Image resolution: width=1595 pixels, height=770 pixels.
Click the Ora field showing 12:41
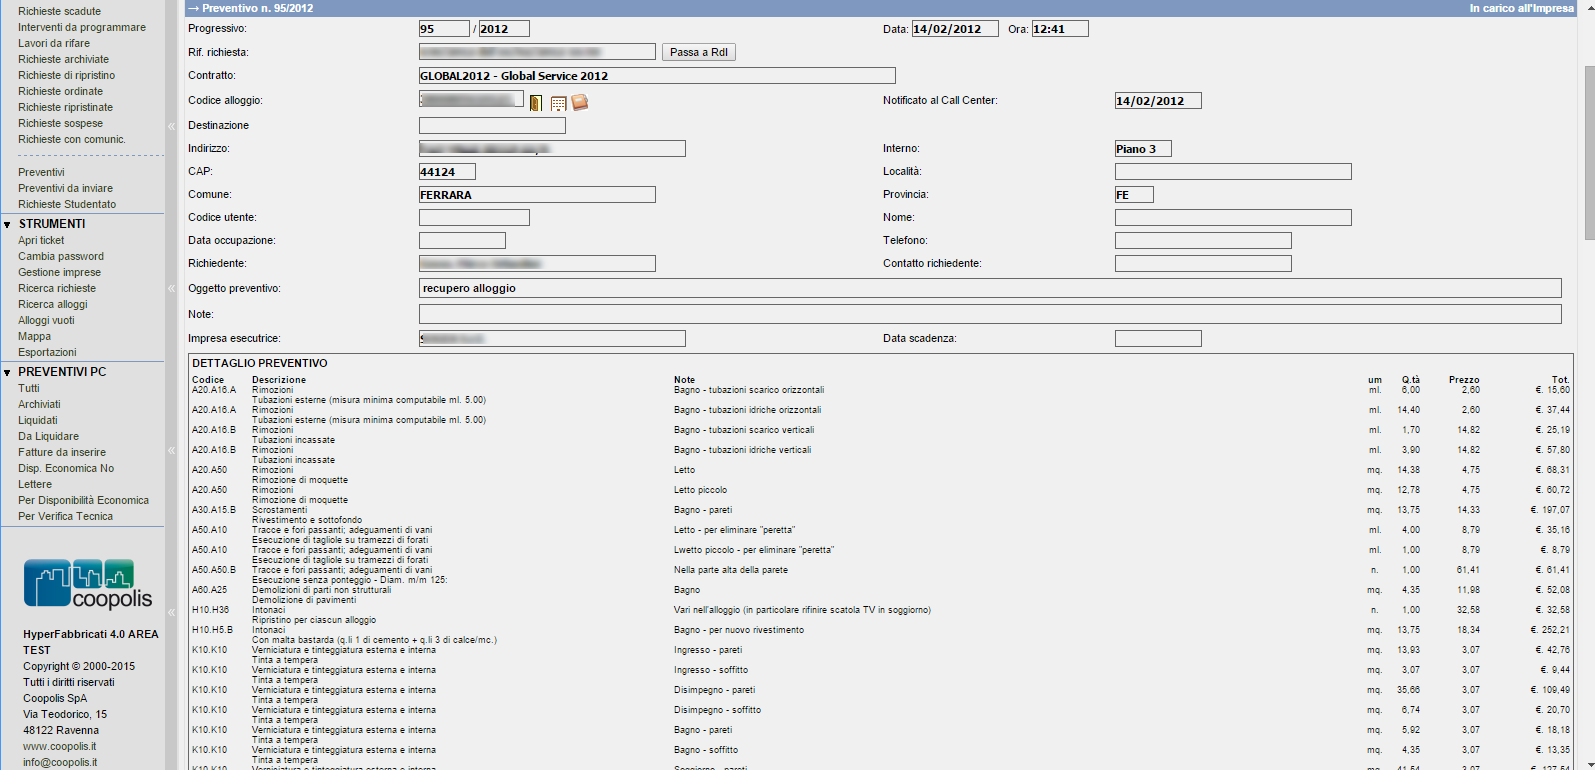1060,29
